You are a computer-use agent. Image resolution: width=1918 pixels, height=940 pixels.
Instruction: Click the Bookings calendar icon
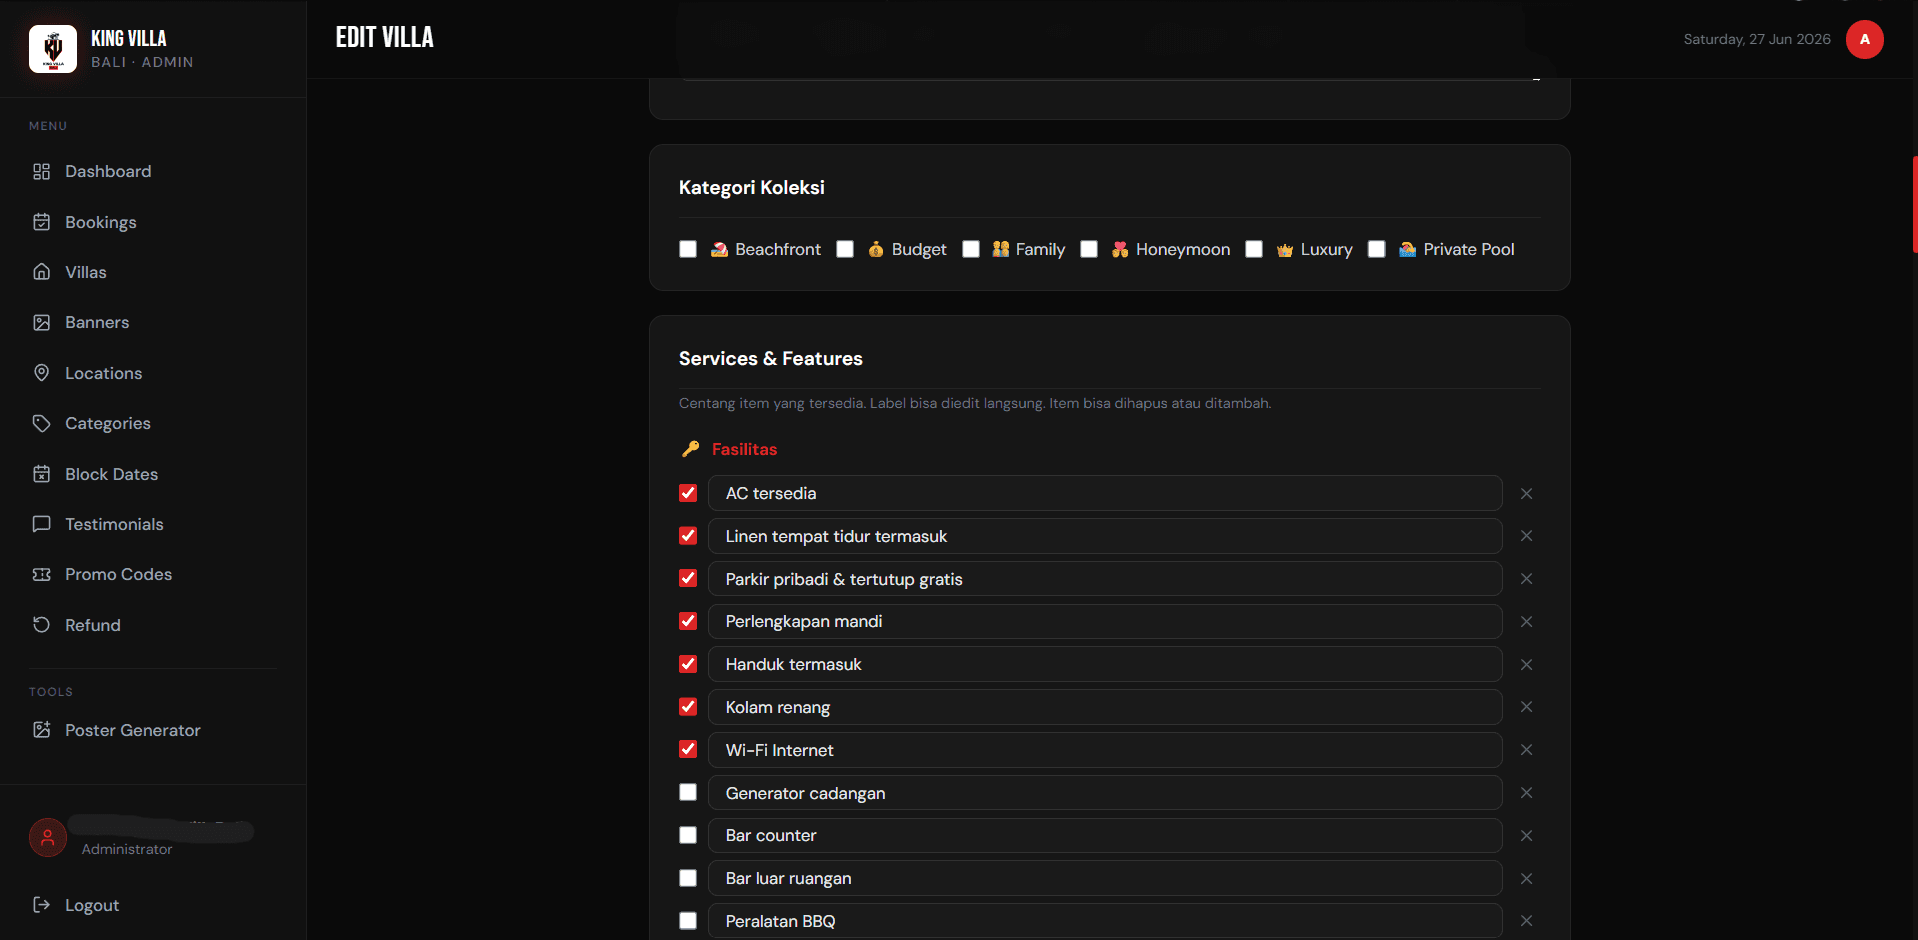tap(41, 222)
